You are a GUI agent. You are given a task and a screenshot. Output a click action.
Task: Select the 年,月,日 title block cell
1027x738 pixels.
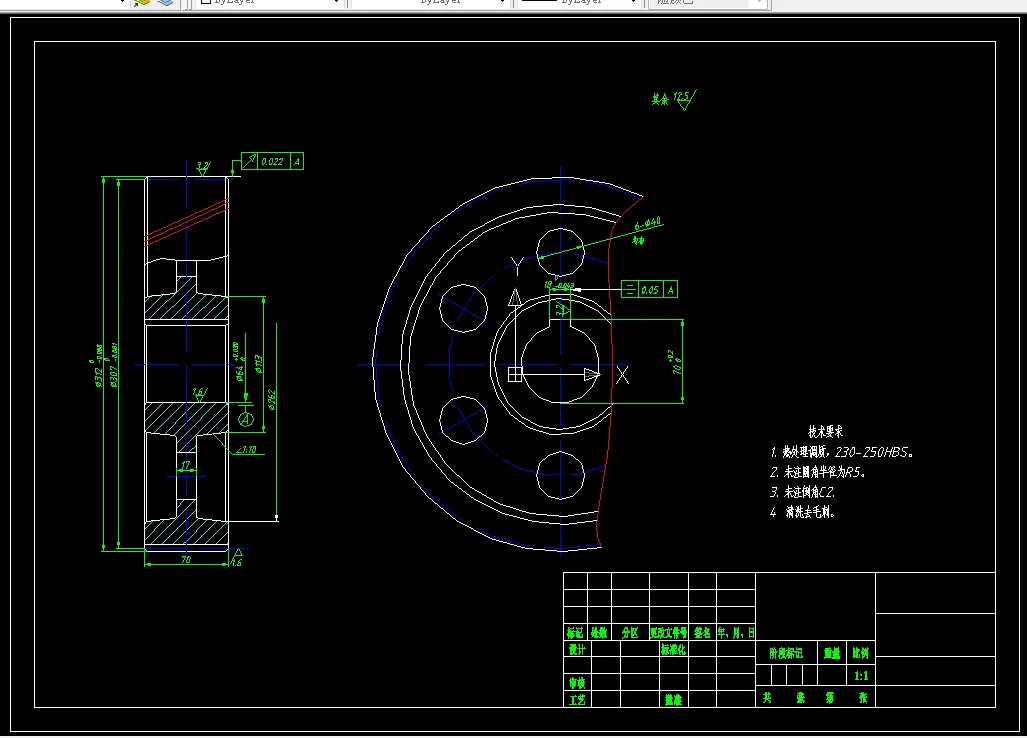click(736, 633)
